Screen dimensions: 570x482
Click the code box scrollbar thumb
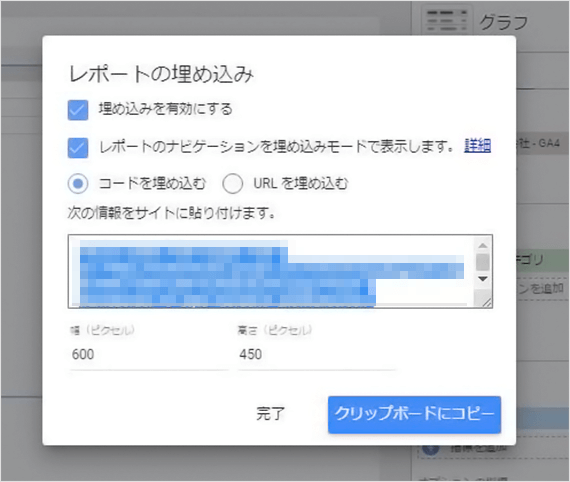pos(483,262)
